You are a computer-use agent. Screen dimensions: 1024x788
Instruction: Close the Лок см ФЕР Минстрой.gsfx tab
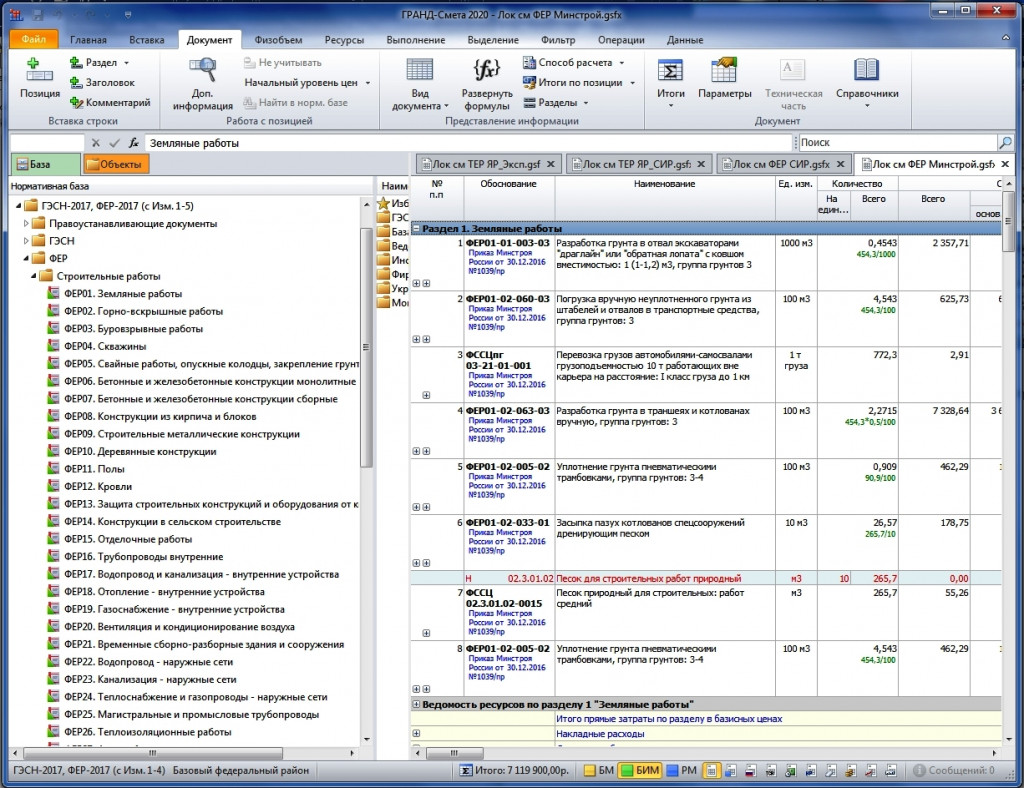click(1005, 164)
